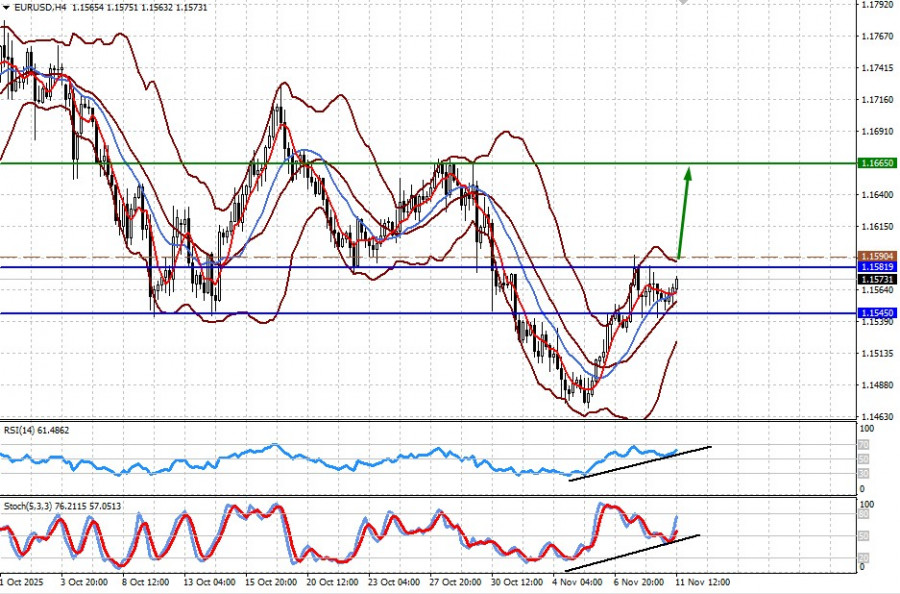Screen dimensions: 900x594
Task: Click the RSI scale value 70
Action: coord(864,445)
